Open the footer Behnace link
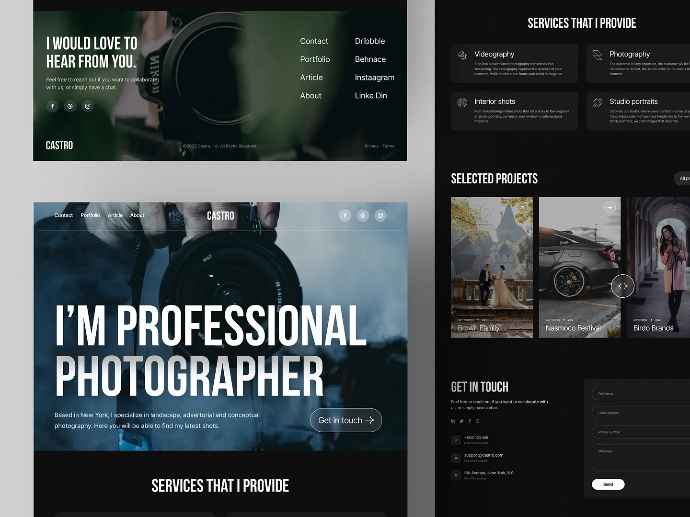The image size is (690, 517). tap(371, 59)
